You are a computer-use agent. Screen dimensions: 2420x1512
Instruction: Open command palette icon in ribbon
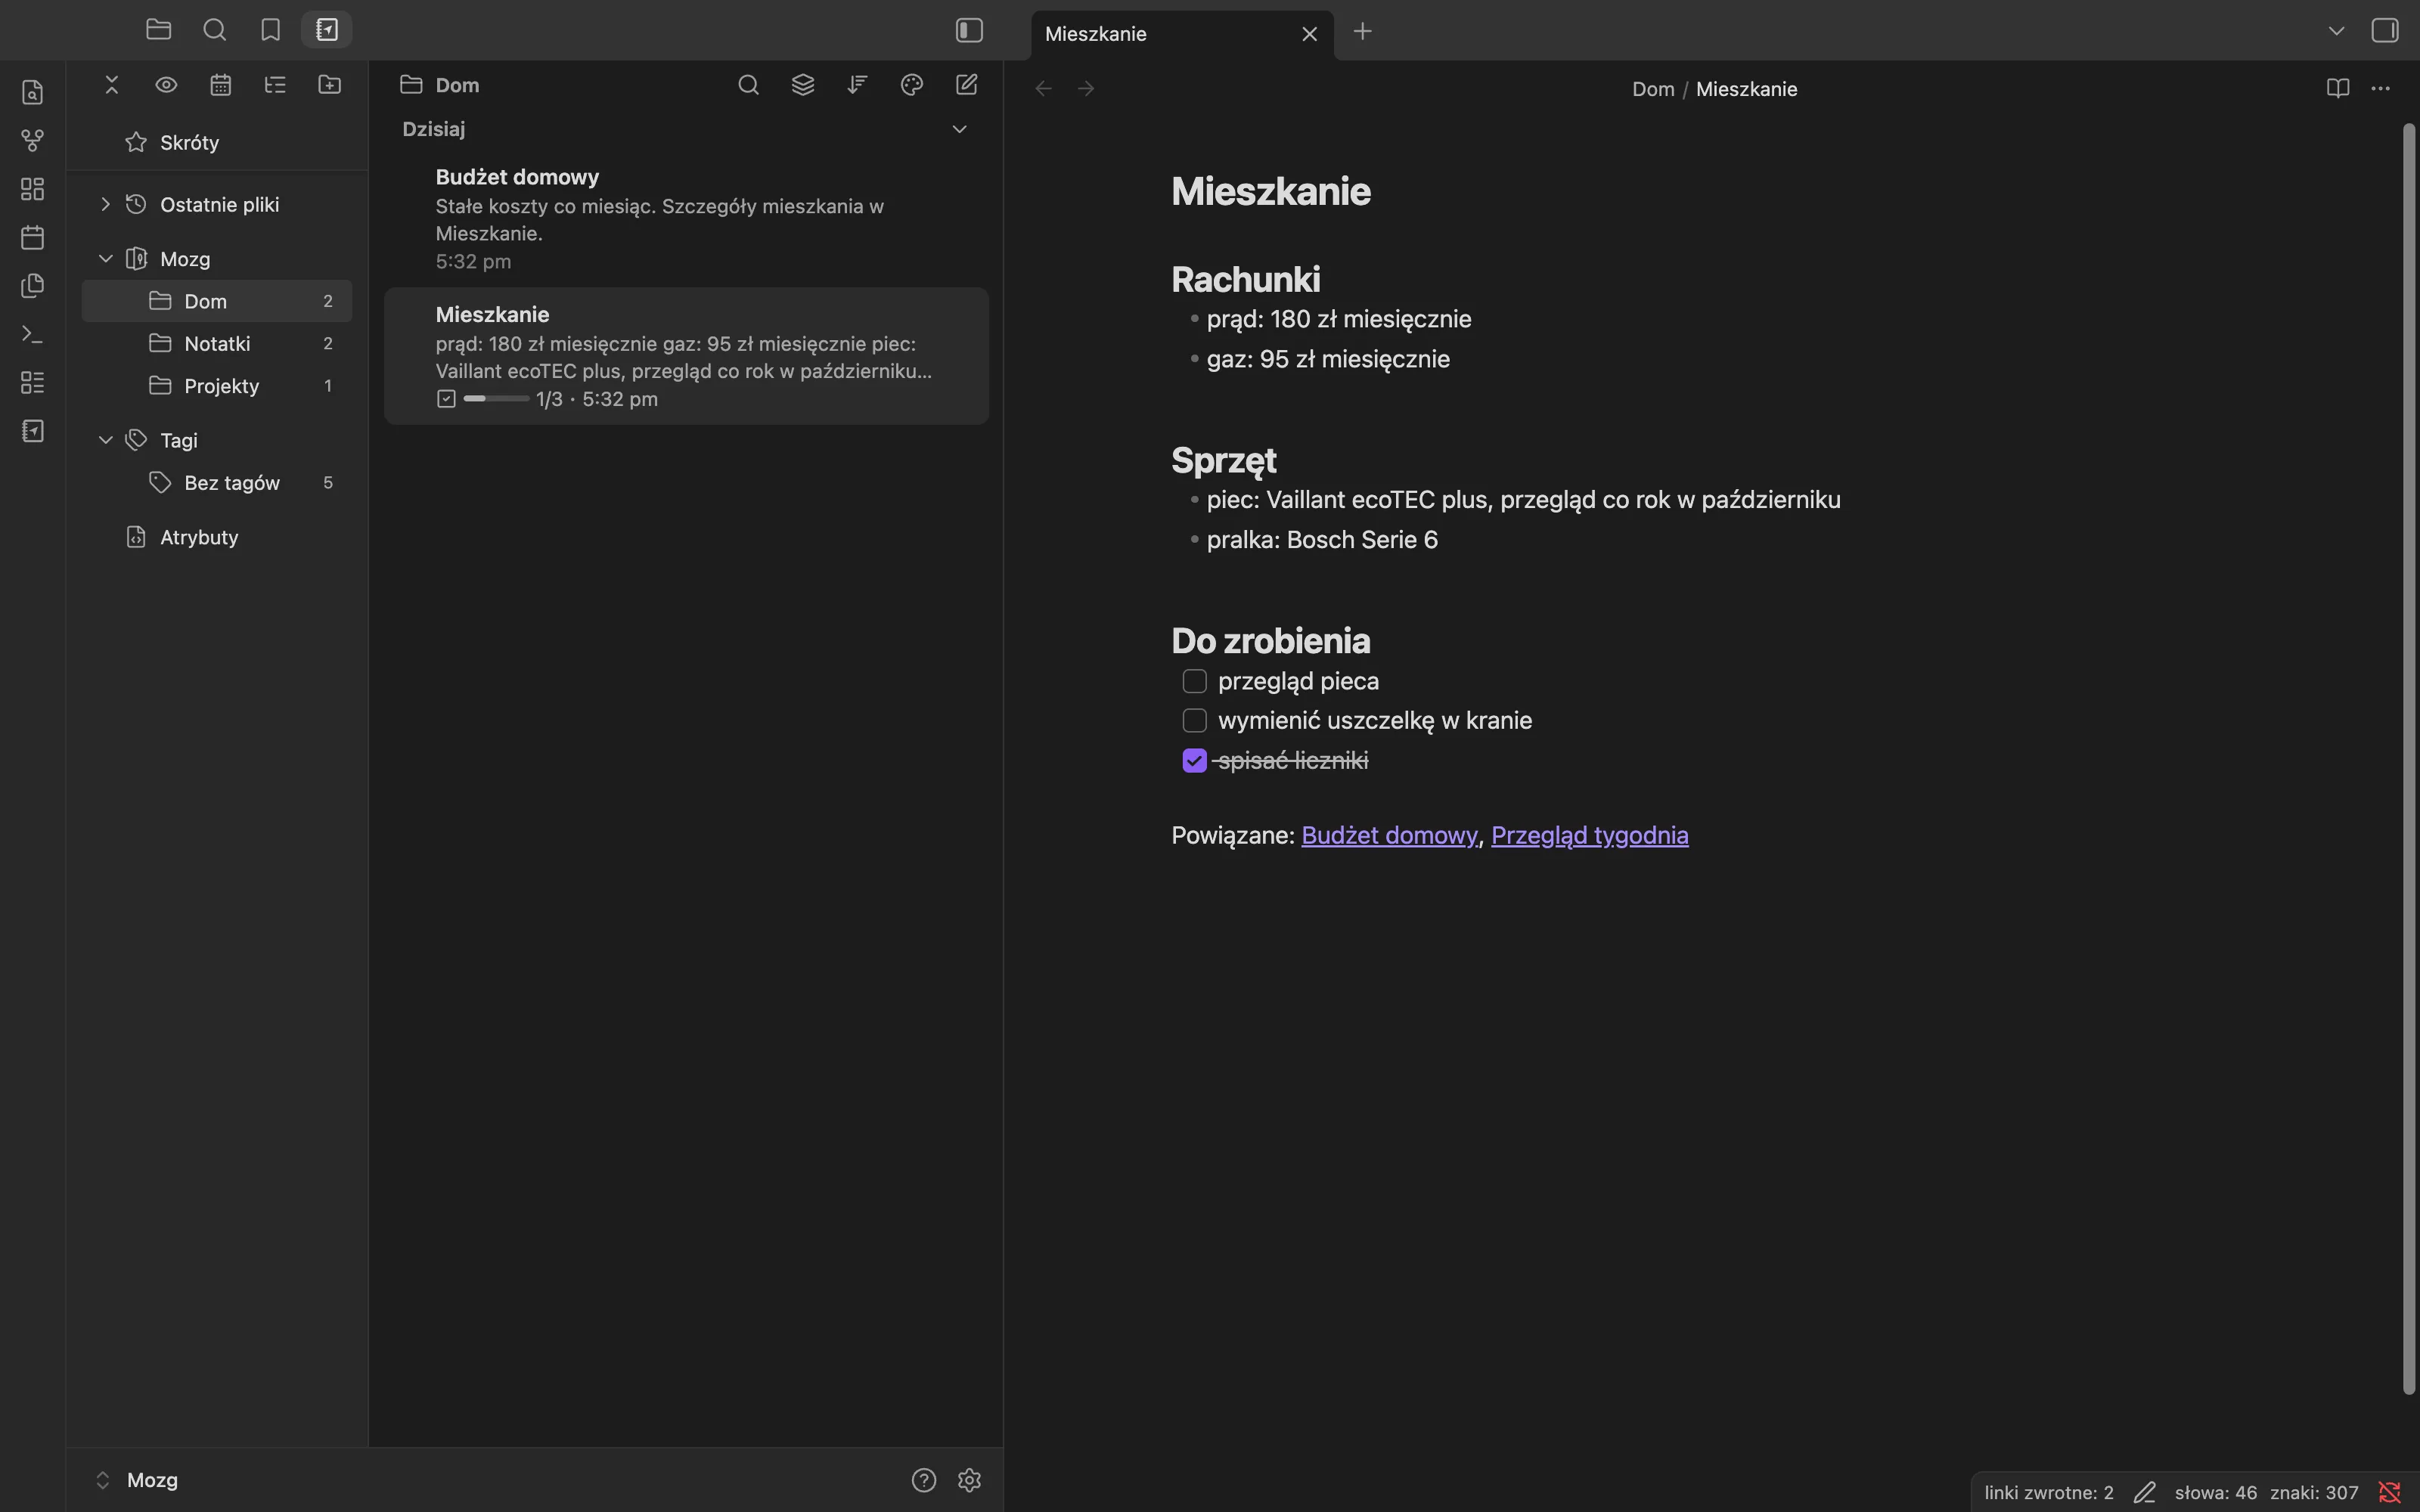(x=33, y=334)
